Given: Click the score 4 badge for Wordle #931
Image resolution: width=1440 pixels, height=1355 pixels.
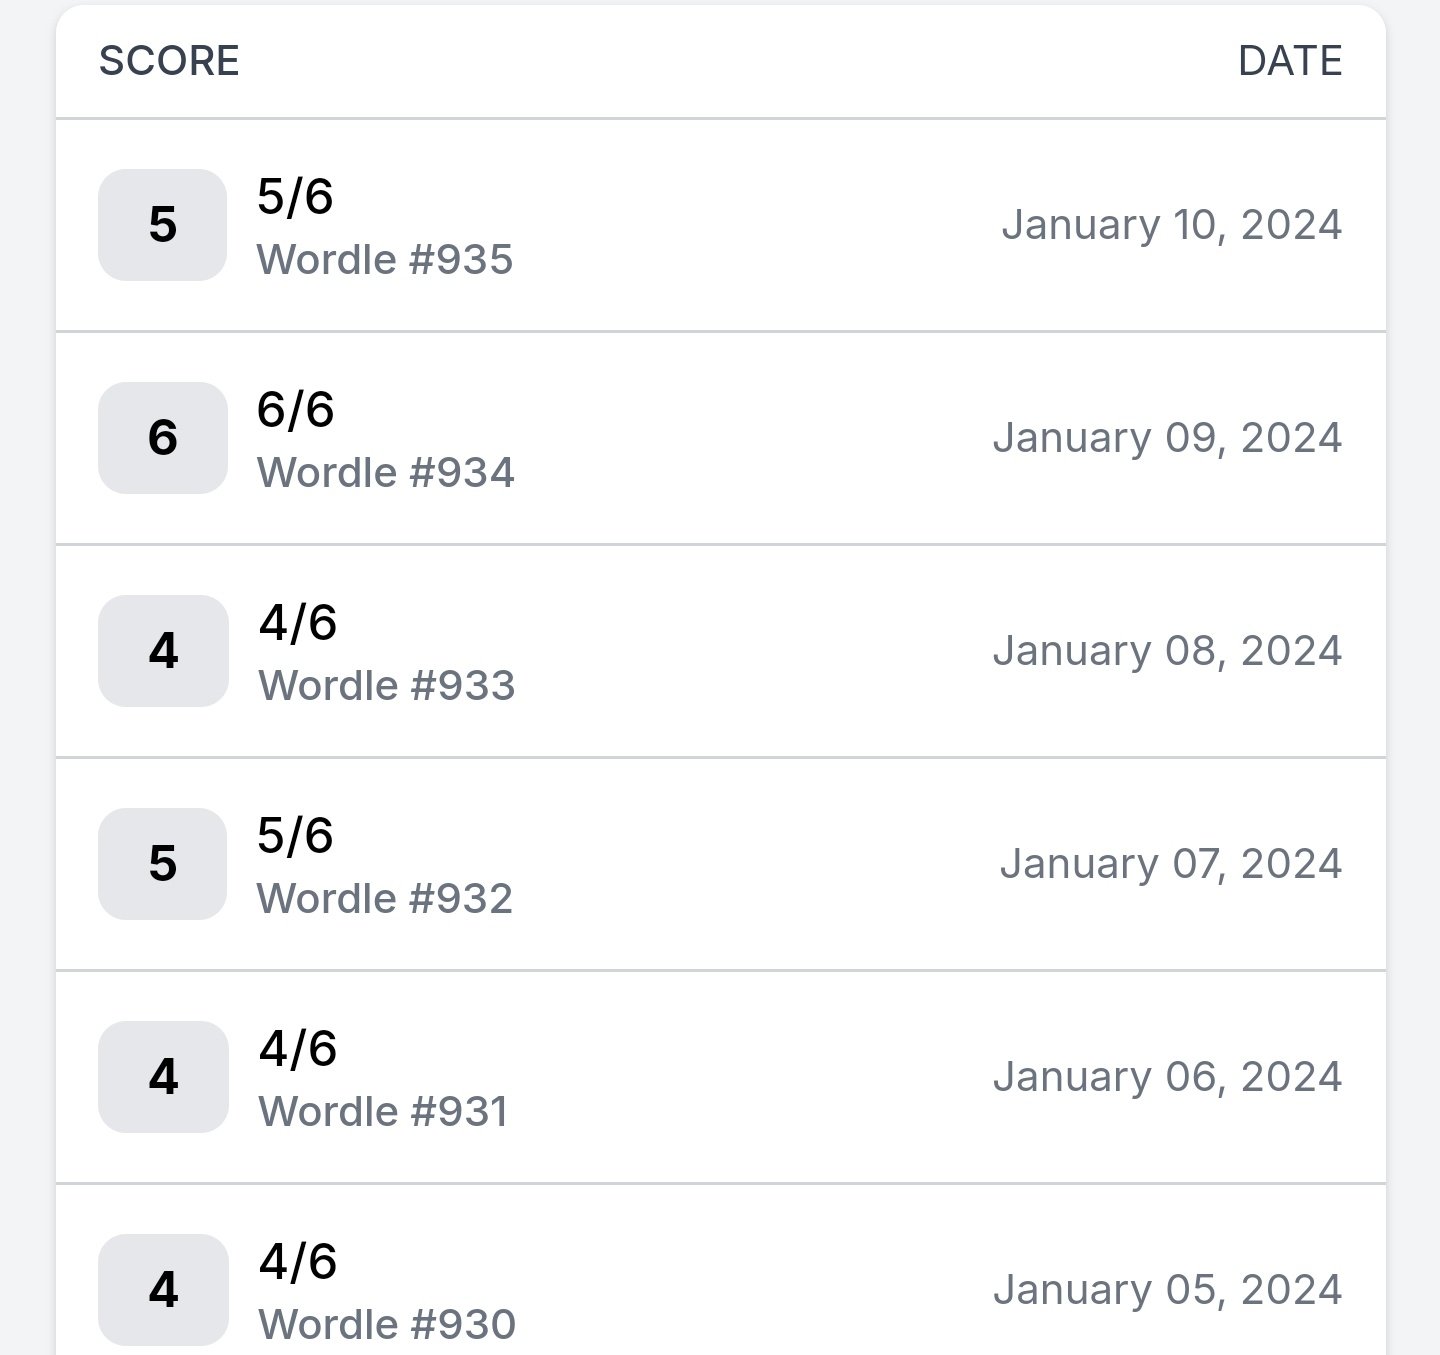Looking at the screenshot, I should (x=163, y=1077).
